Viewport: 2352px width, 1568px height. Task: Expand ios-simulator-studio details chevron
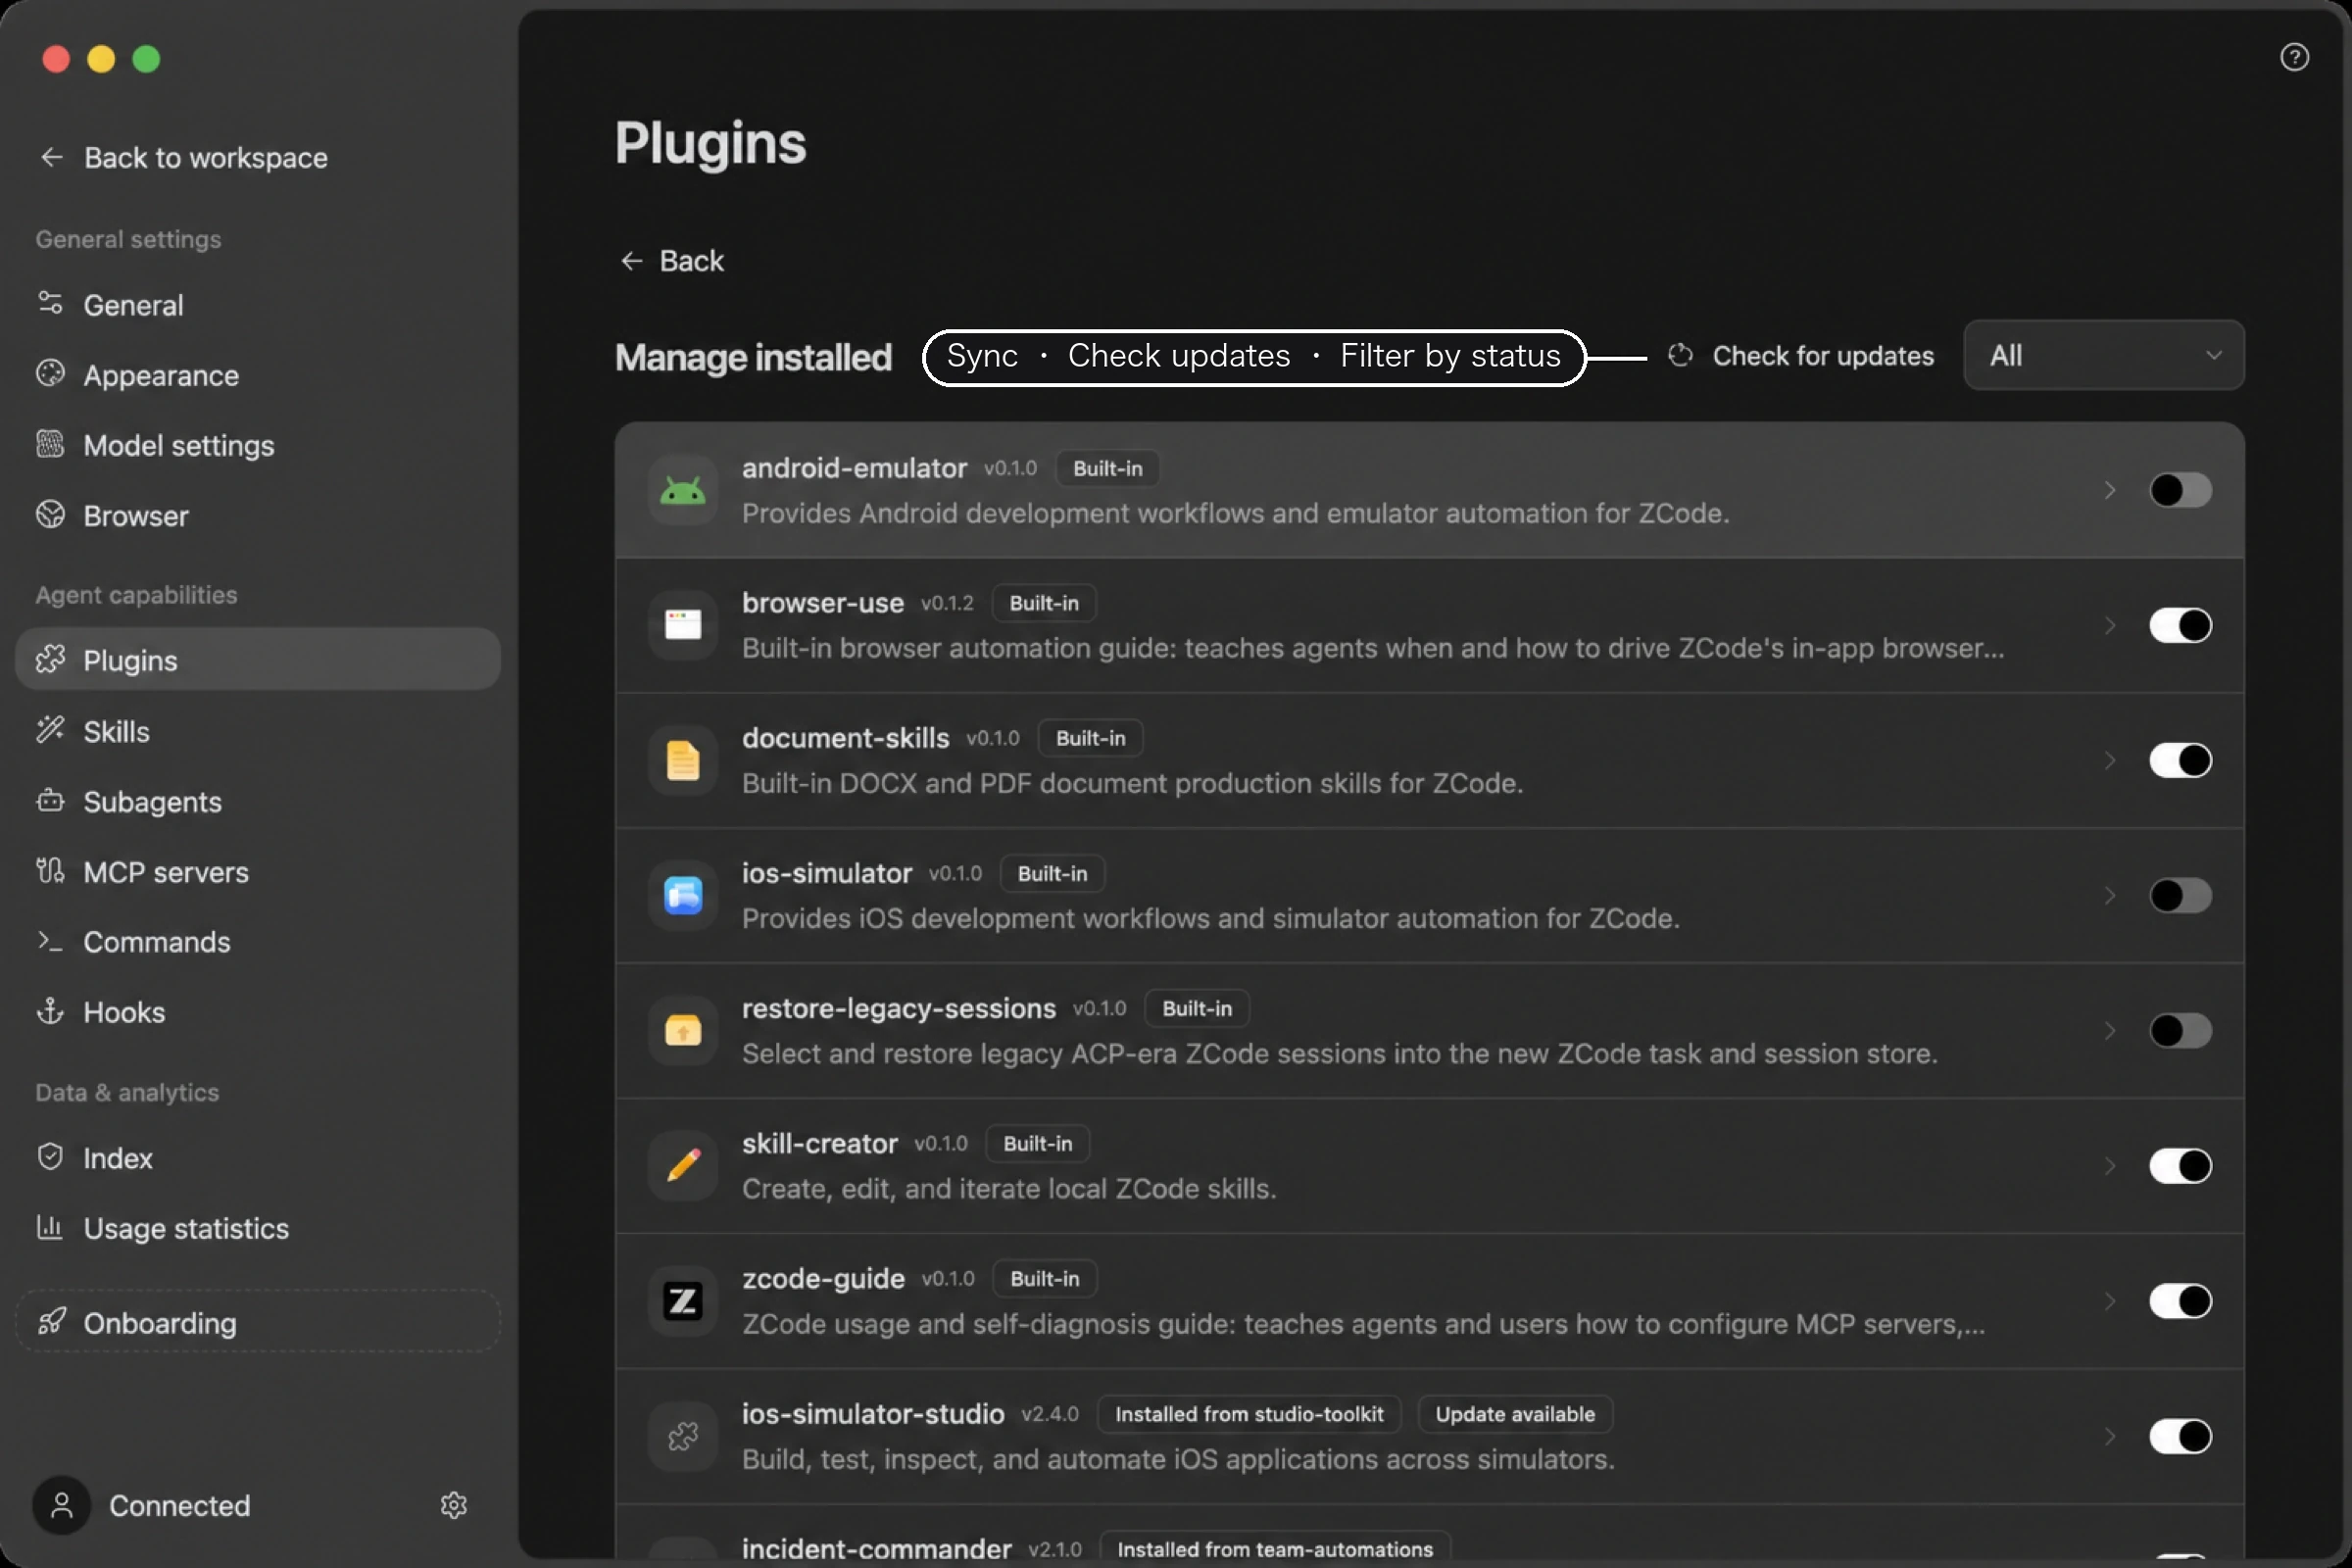click(x=2110, y=1436)
